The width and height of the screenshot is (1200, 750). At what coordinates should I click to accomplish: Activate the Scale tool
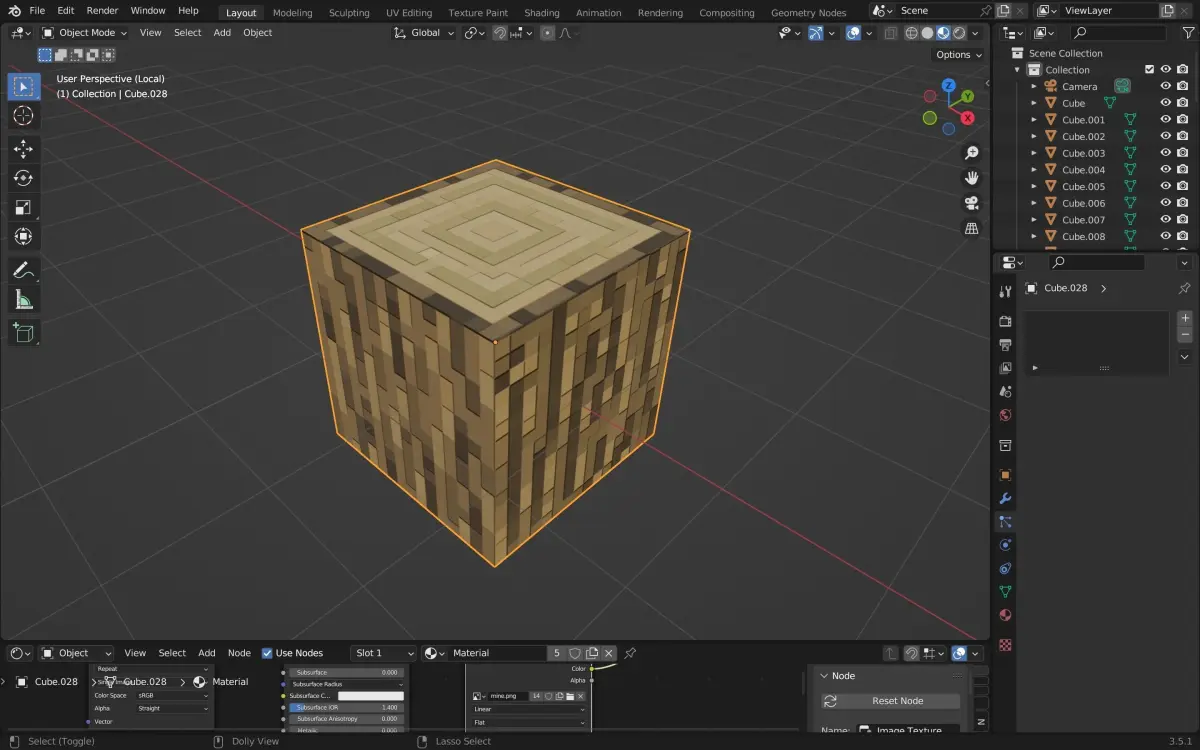point(23,208)
